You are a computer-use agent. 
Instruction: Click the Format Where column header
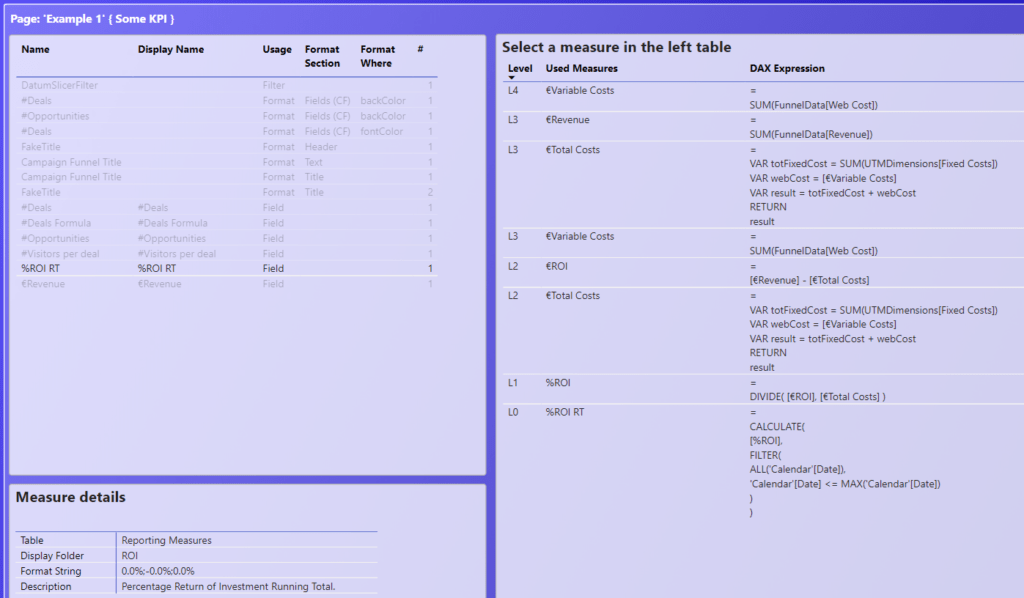pyautogui.click(x=378, y=56)
